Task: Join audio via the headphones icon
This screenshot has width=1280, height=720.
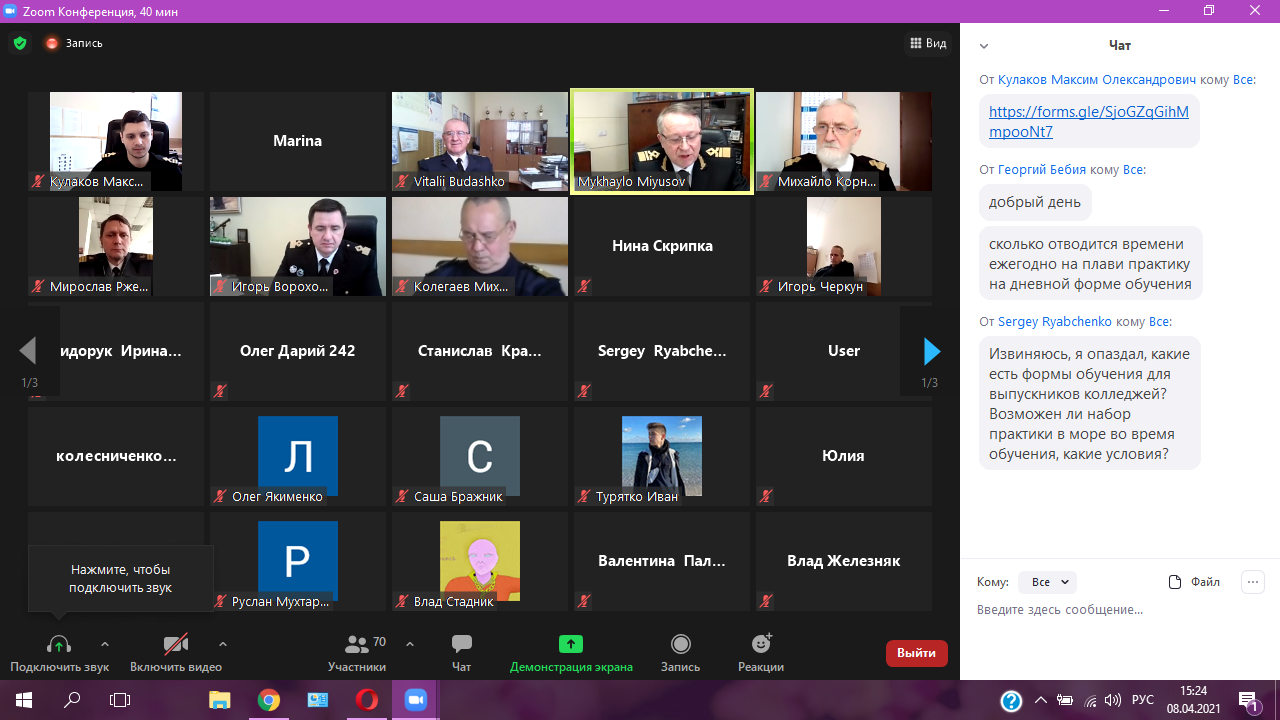Action: pos(59,645)
